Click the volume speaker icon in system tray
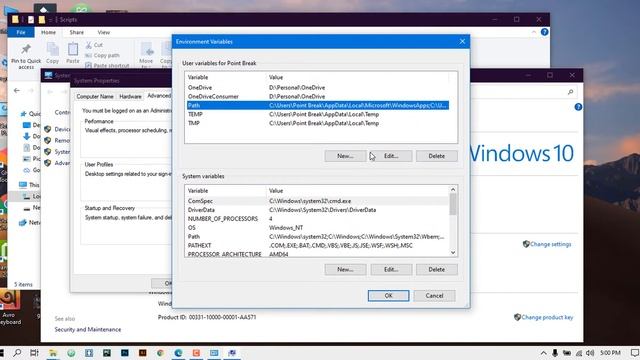This screenshot has height=360, width=640. click(x=590, y=353)
